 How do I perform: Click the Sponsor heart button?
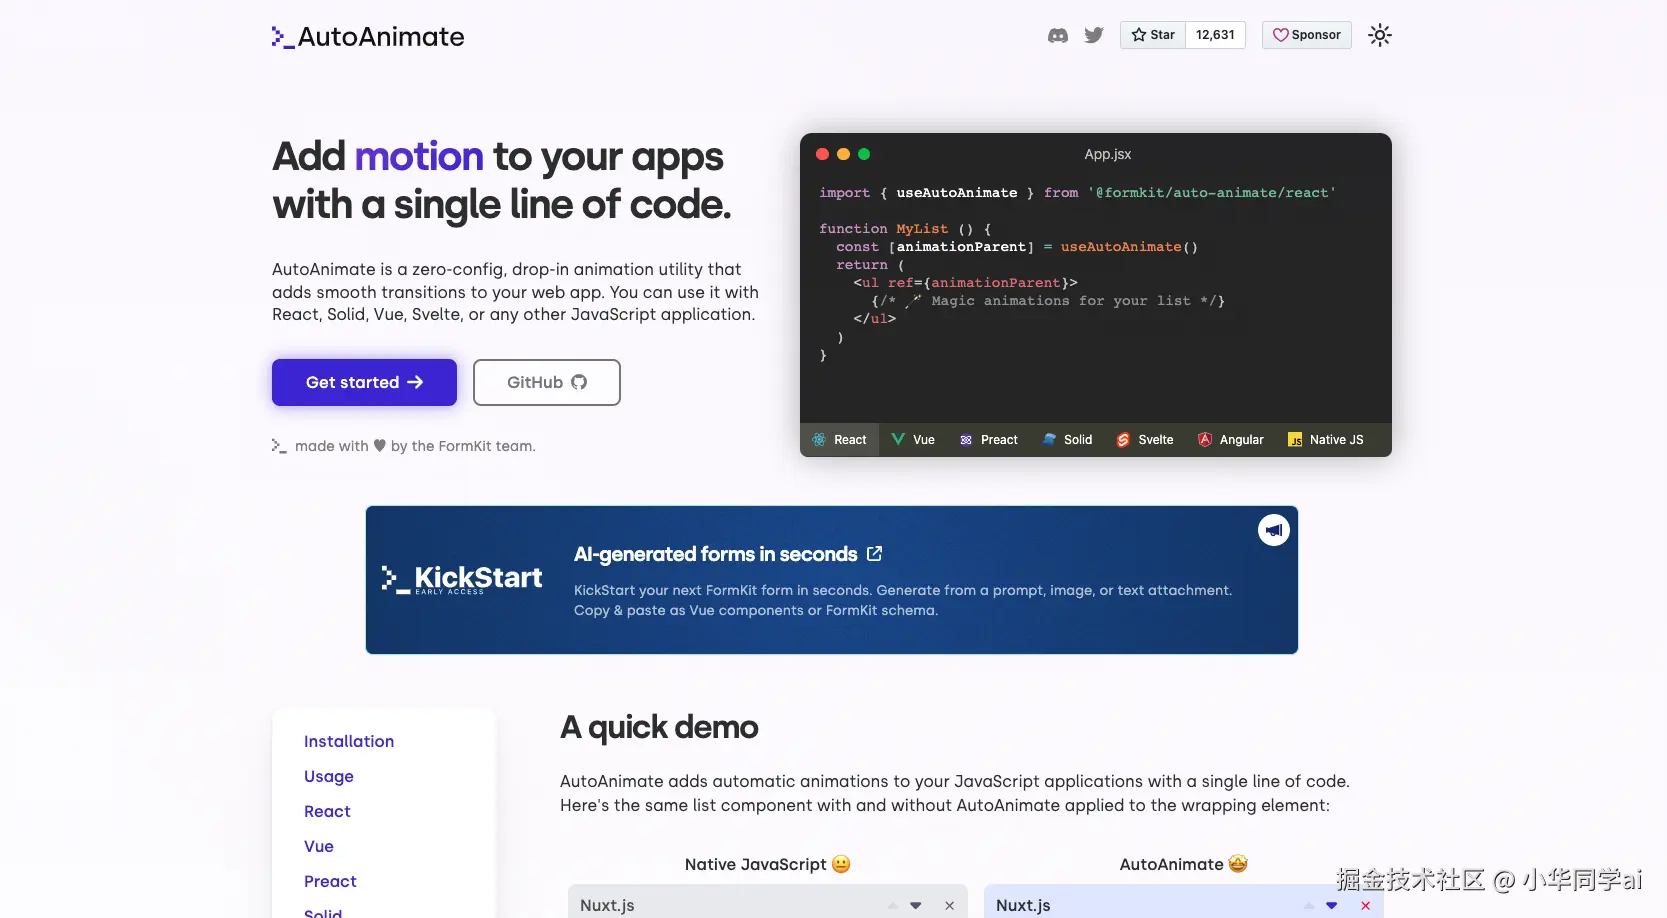click(x=1306, y=35)
